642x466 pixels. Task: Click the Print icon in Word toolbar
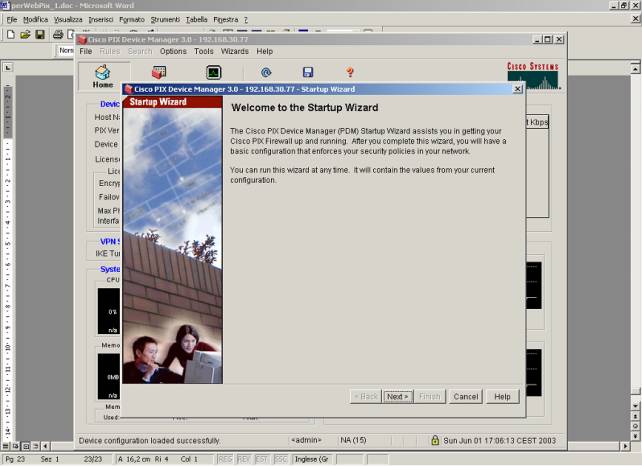point(58,34)
